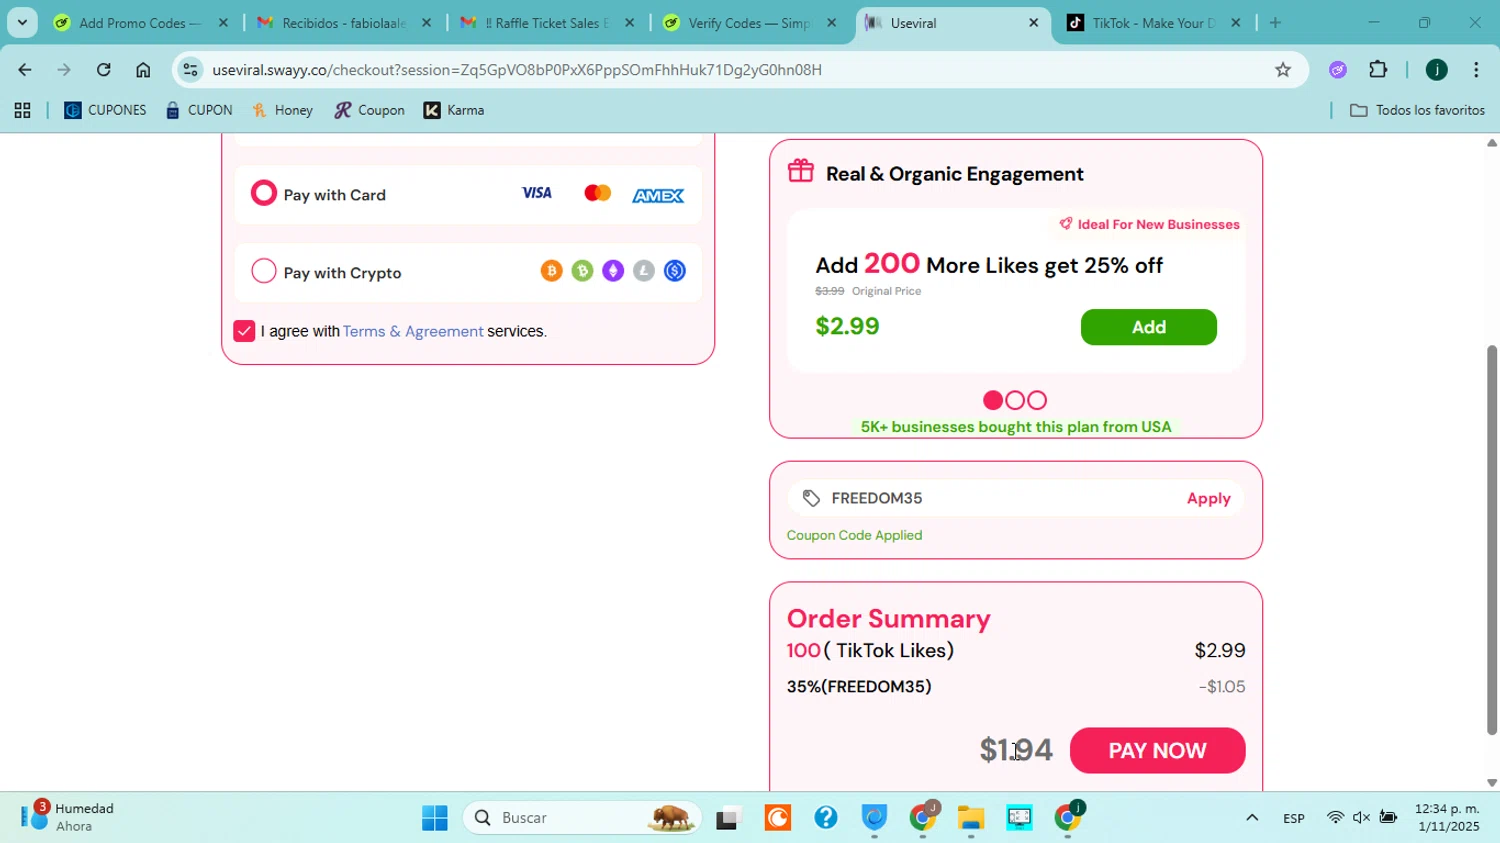Open the apps grid in the bookmarks bar
The width and height of the screenshot is (1500, 843).
[x=22, y=110]
